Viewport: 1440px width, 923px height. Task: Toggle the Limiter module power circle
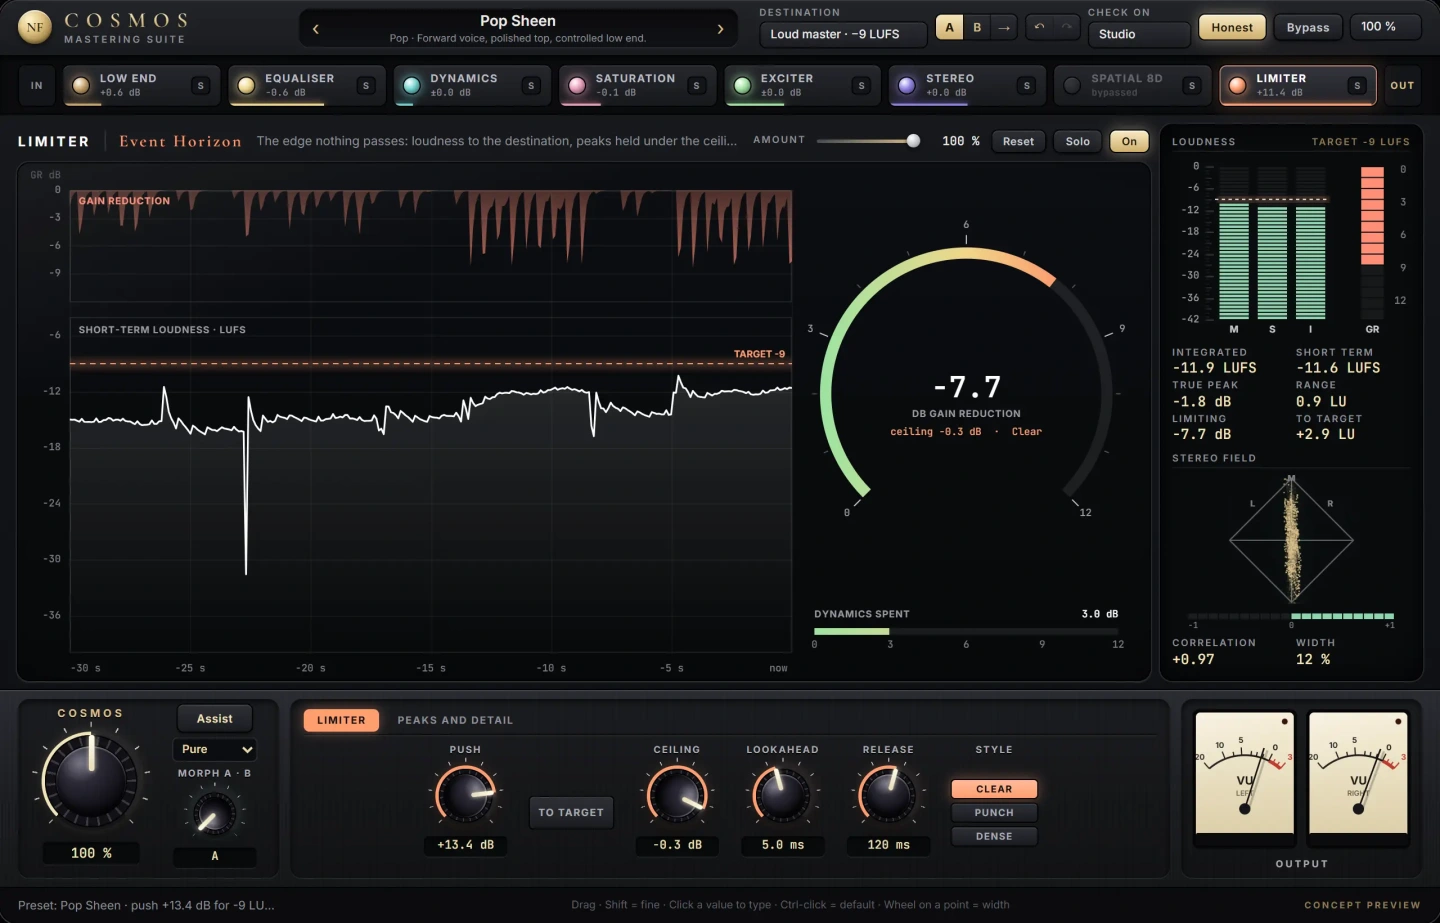[1238, 86]
